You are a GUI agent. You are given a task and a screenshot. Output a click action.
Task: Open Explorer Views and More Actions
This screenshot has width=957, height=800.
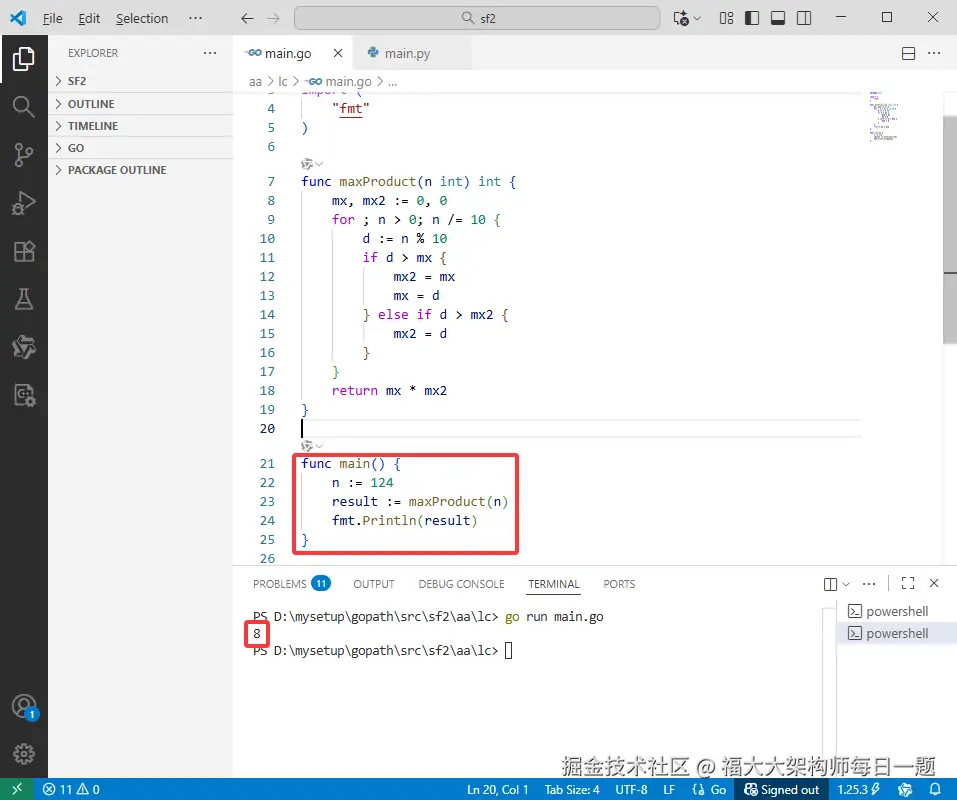tap(210, 53)
